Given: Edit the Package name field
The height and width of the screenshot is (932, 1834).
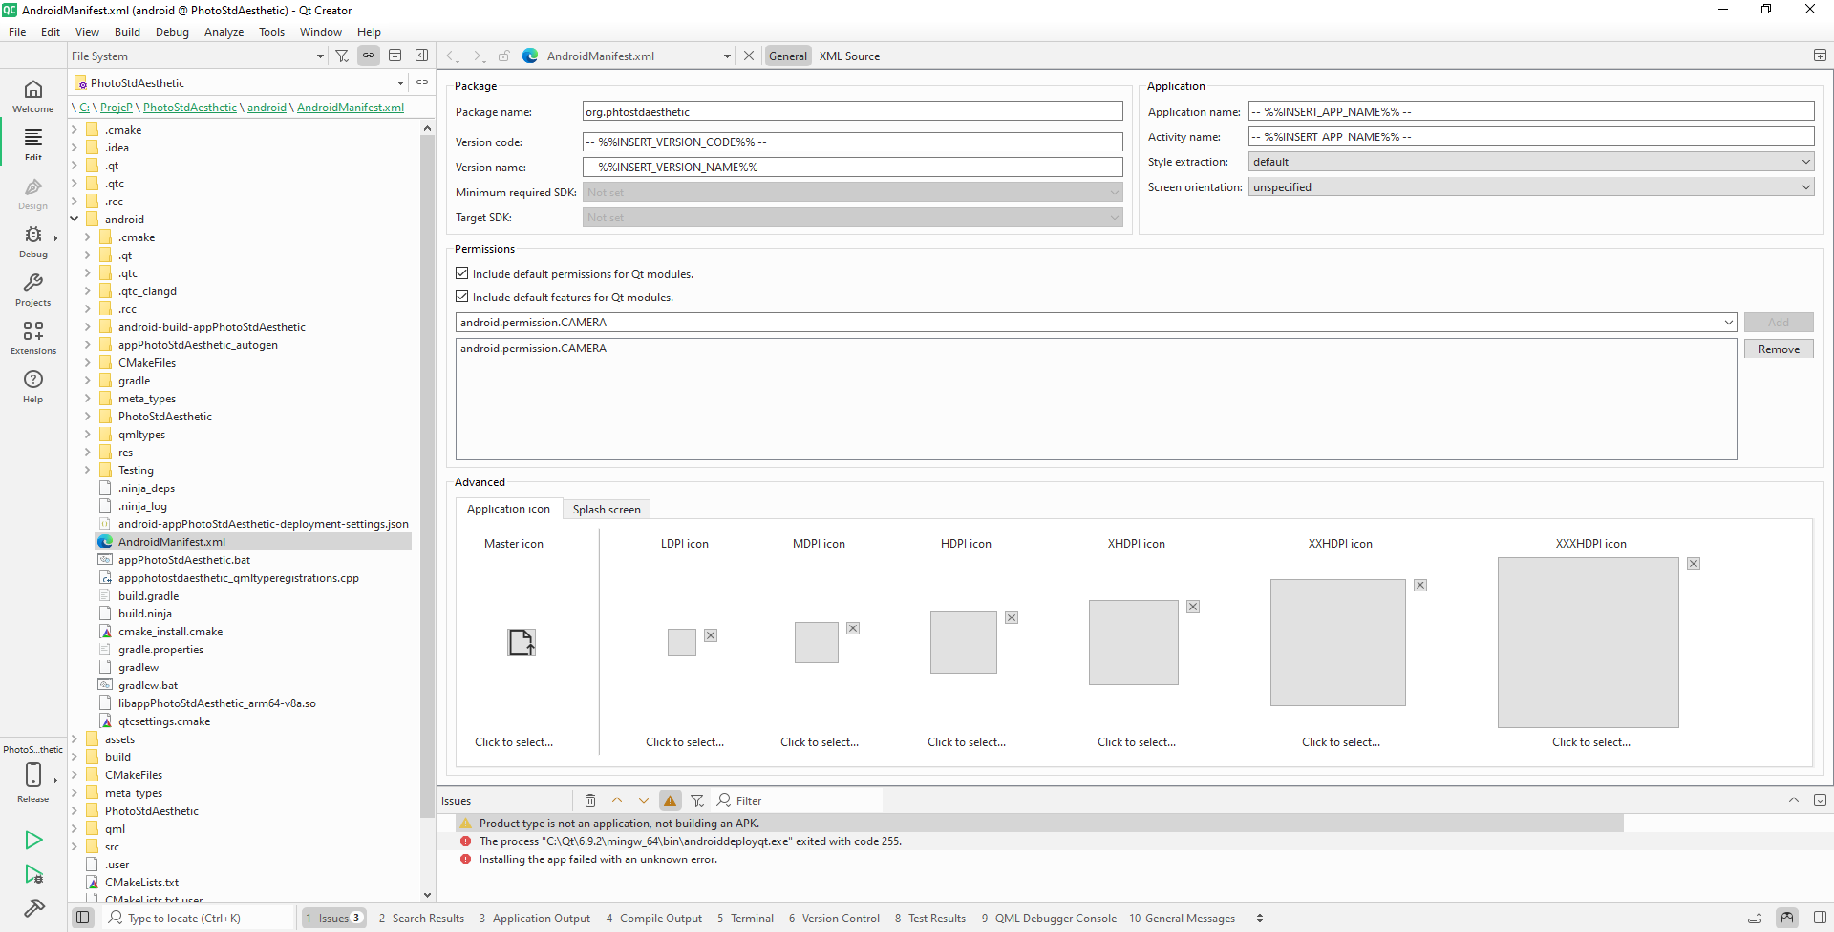Looking at the screenshot, I should tap(852, 112).
